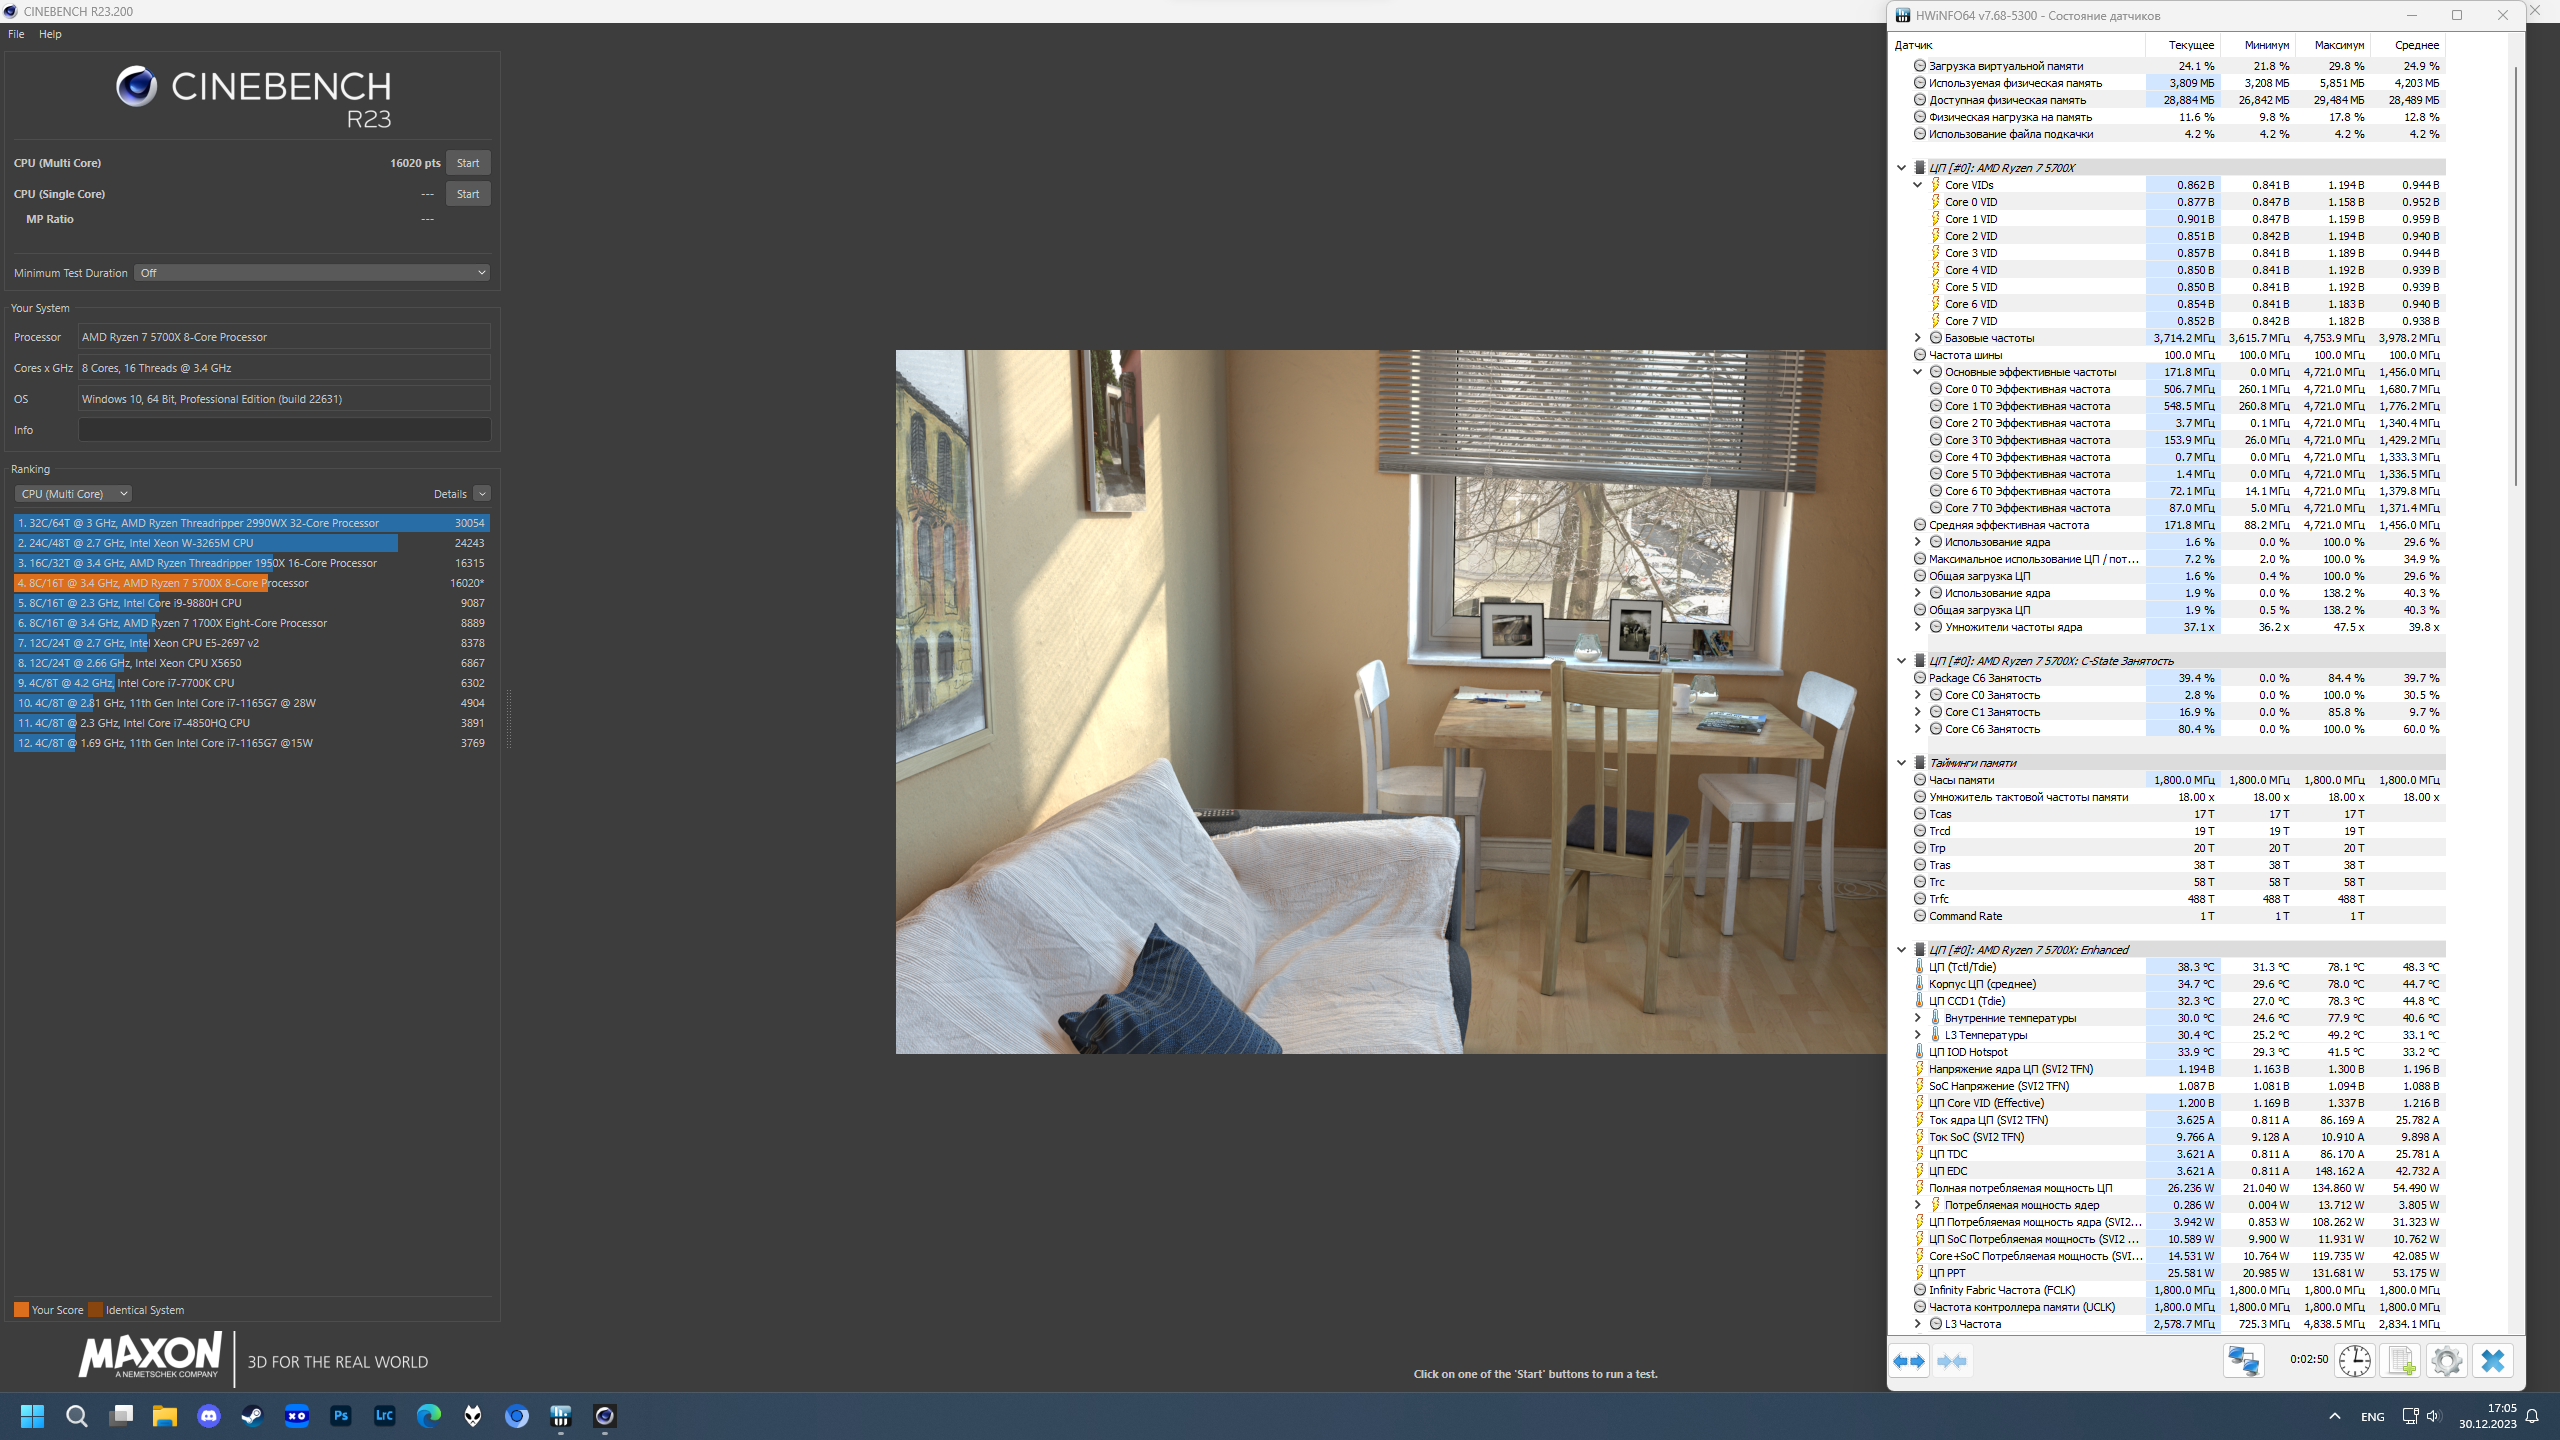
Task: Open the File menu
Action: (16, 34)
